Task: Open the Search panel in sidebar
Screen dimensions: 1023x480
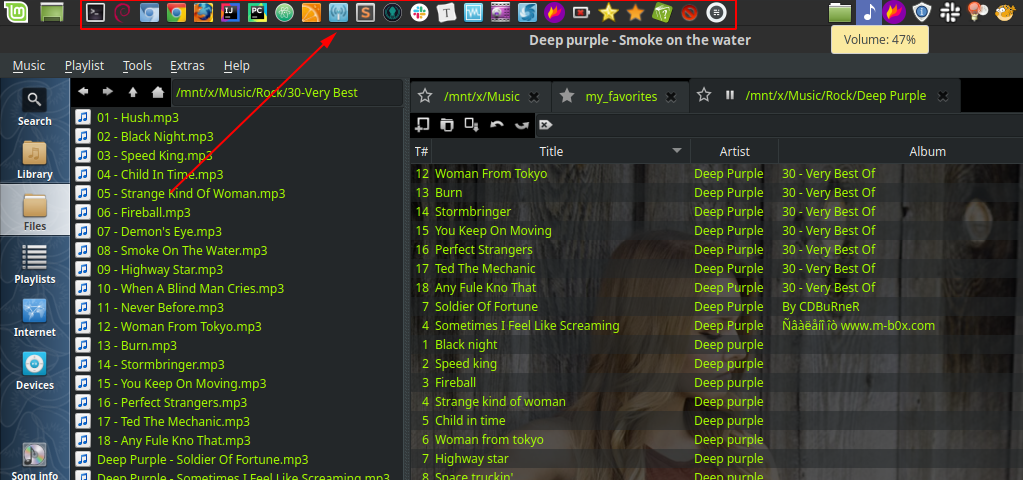Action: point(34,108)
